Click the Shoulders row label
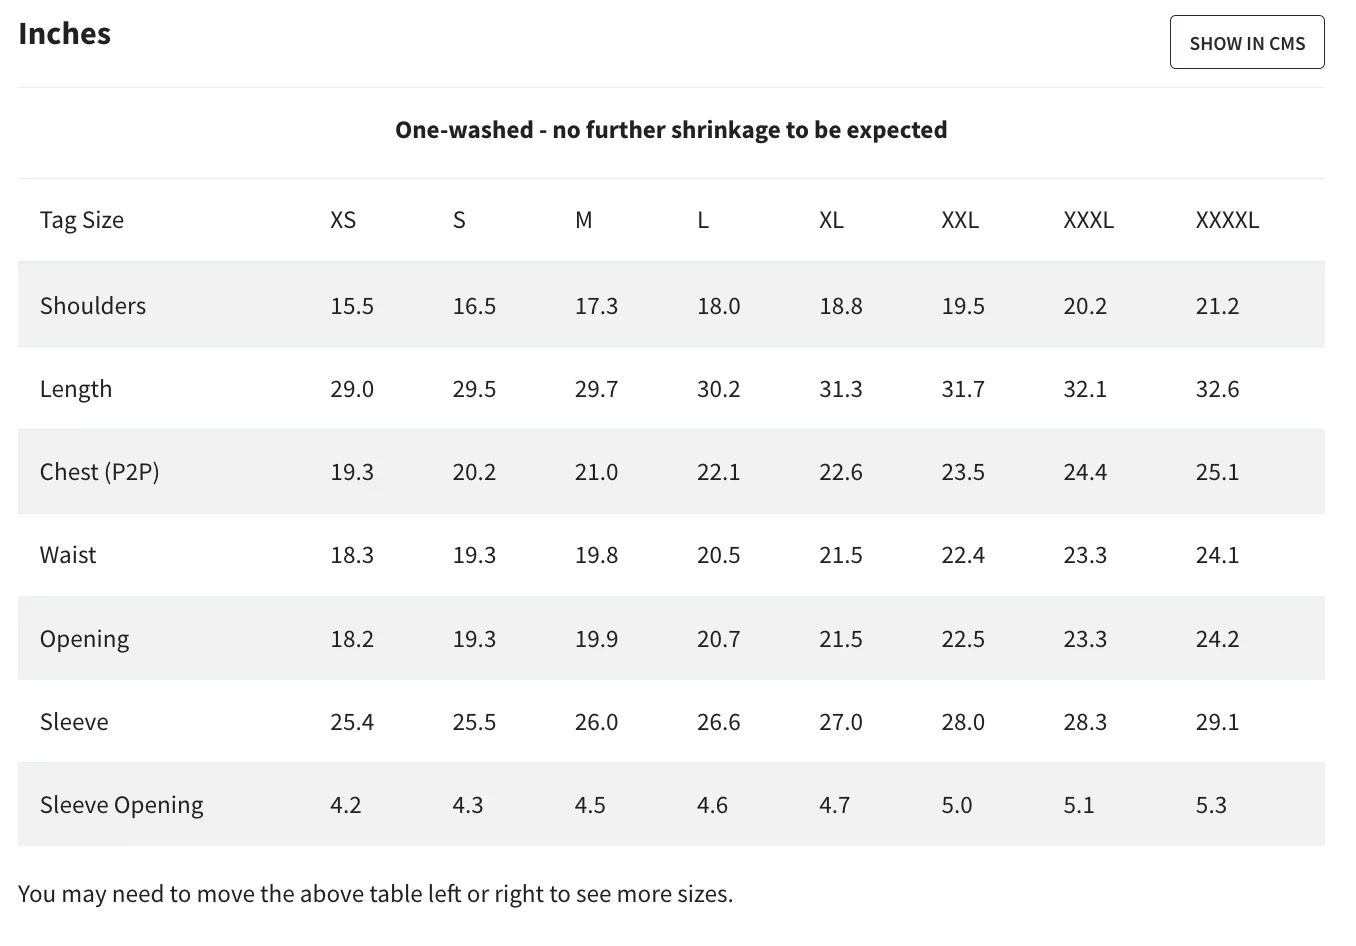The image size is (1356, 946). click(x=93, y=306)
